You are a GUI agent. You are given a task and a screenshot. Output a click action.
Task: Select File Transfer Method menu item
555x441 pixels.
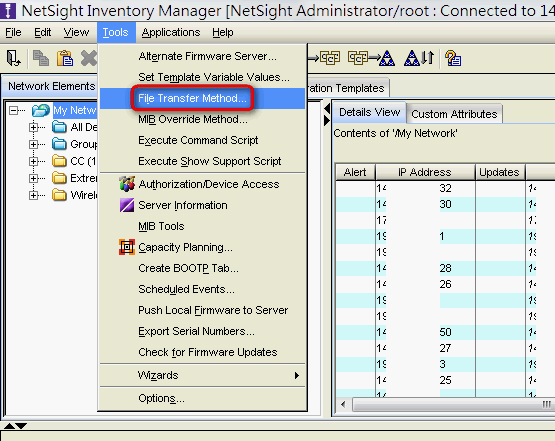(x=202, y=98)
